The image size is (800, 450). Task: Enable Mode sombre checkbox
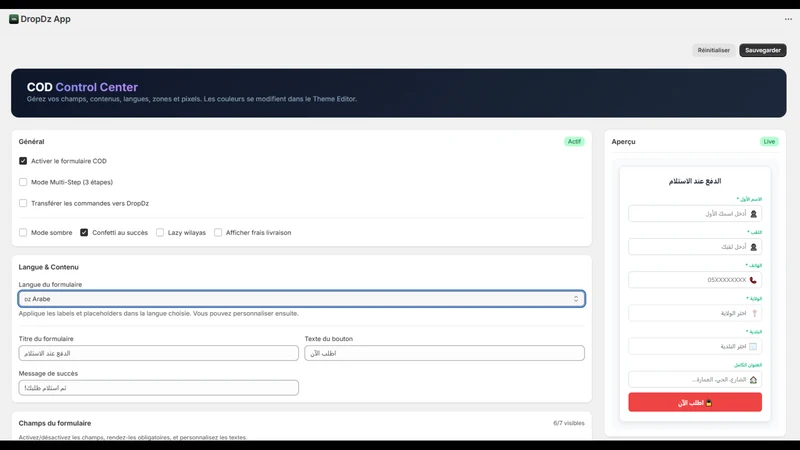click(x=23, y=233)
